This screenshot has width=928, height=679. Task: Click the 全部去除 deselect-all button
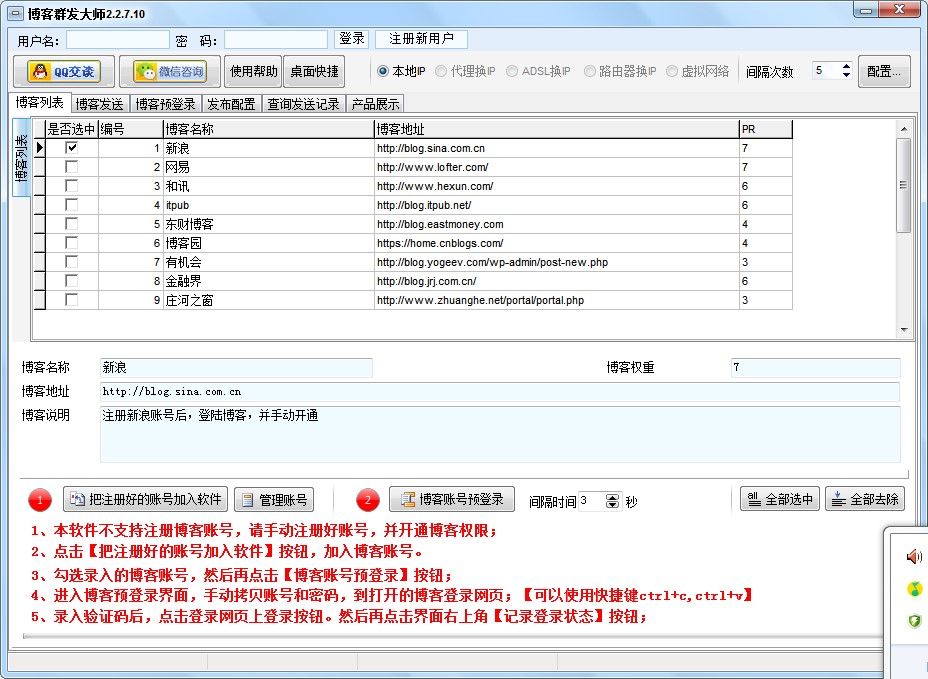[x=864, y=499]
